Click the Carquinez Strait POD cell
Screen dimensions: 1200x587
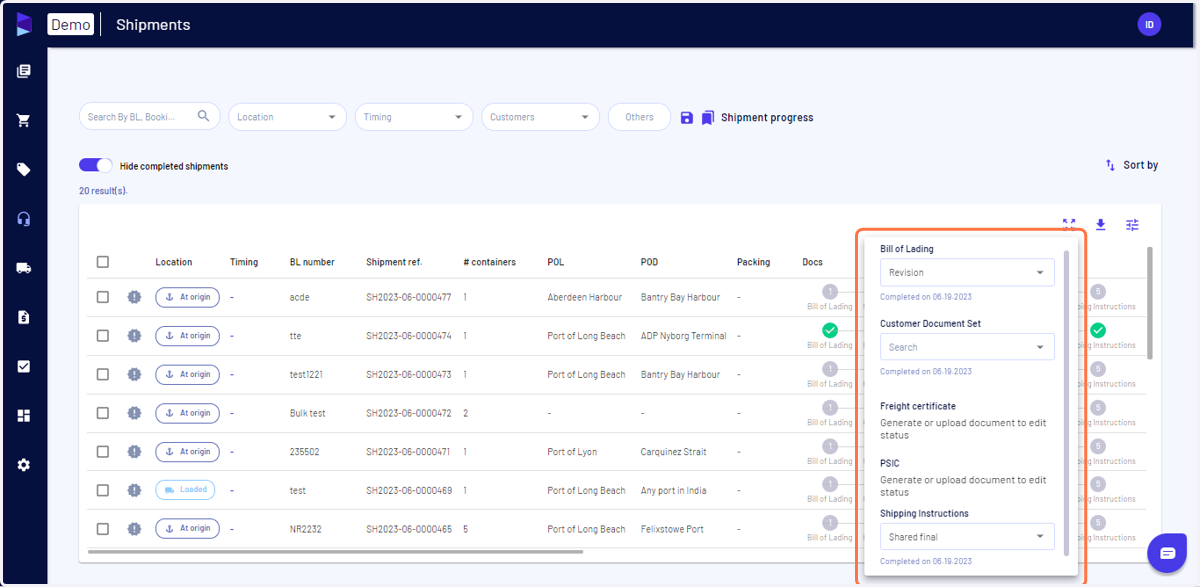673,452
